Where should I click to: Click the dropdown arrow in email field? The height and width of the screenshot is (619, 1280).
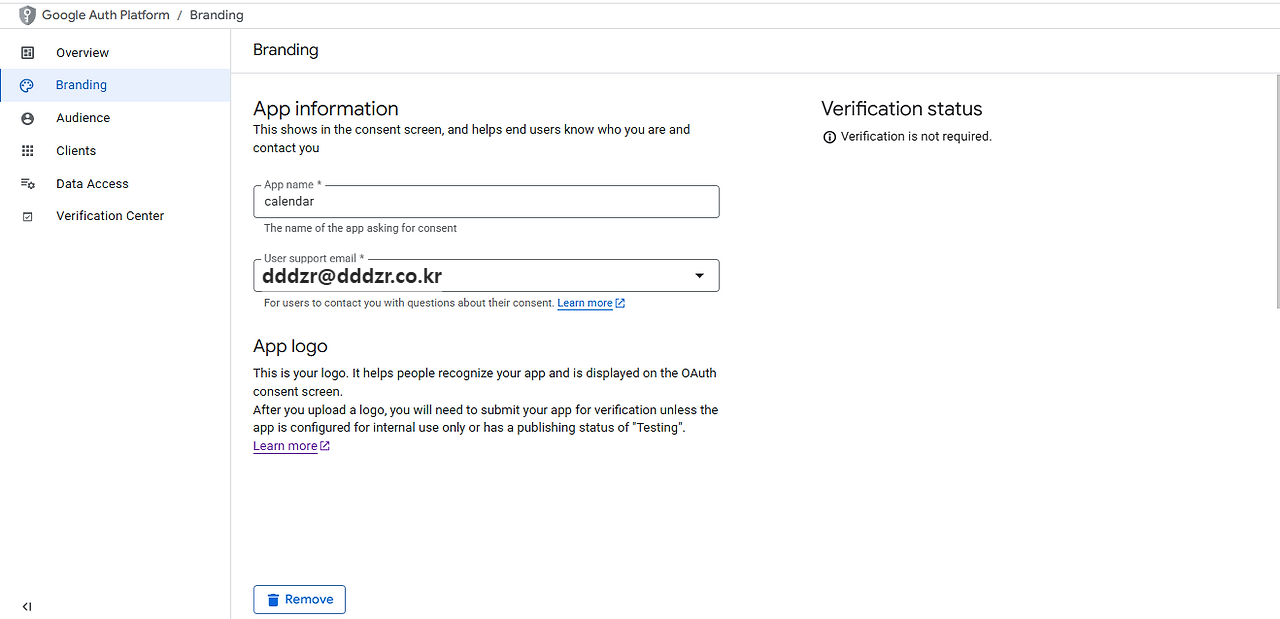[700, 276]
